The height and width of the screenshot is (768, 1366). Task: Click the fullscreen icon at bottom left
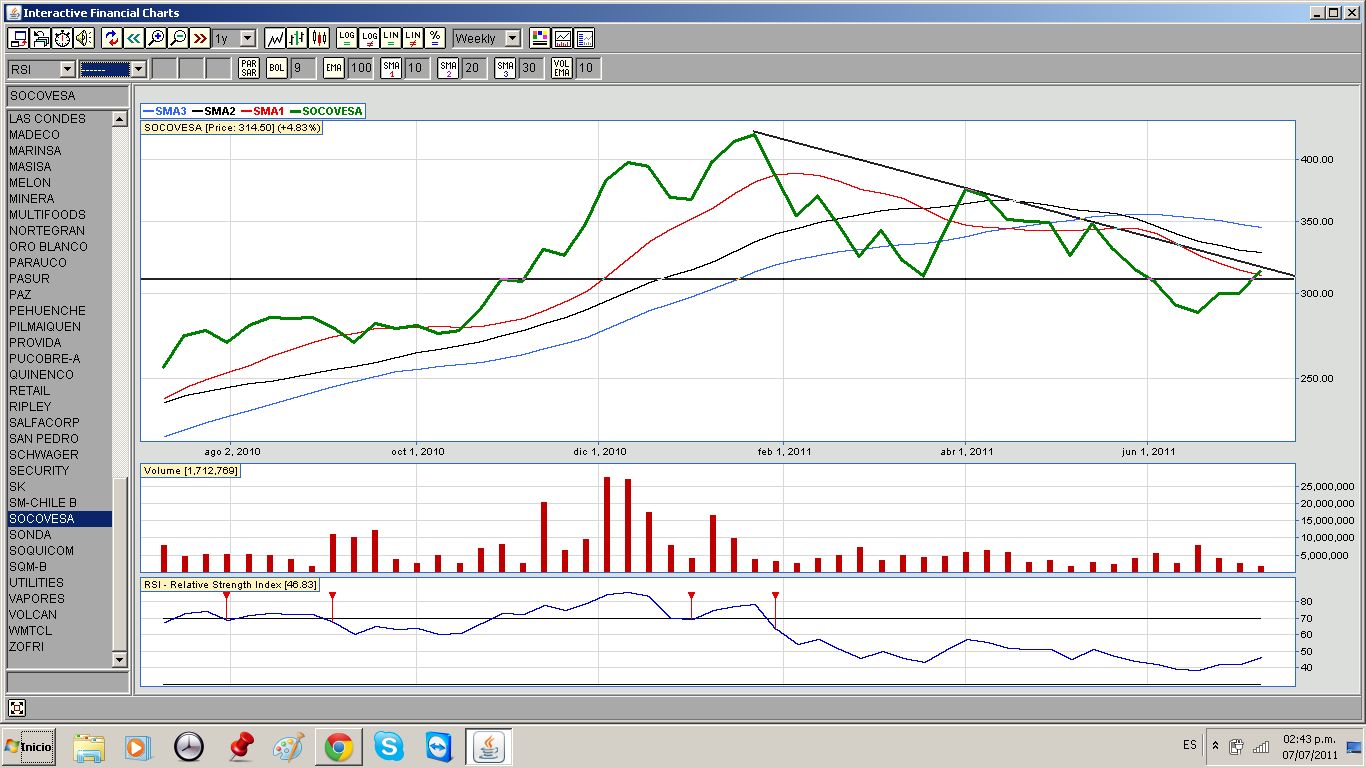point(17,708)
